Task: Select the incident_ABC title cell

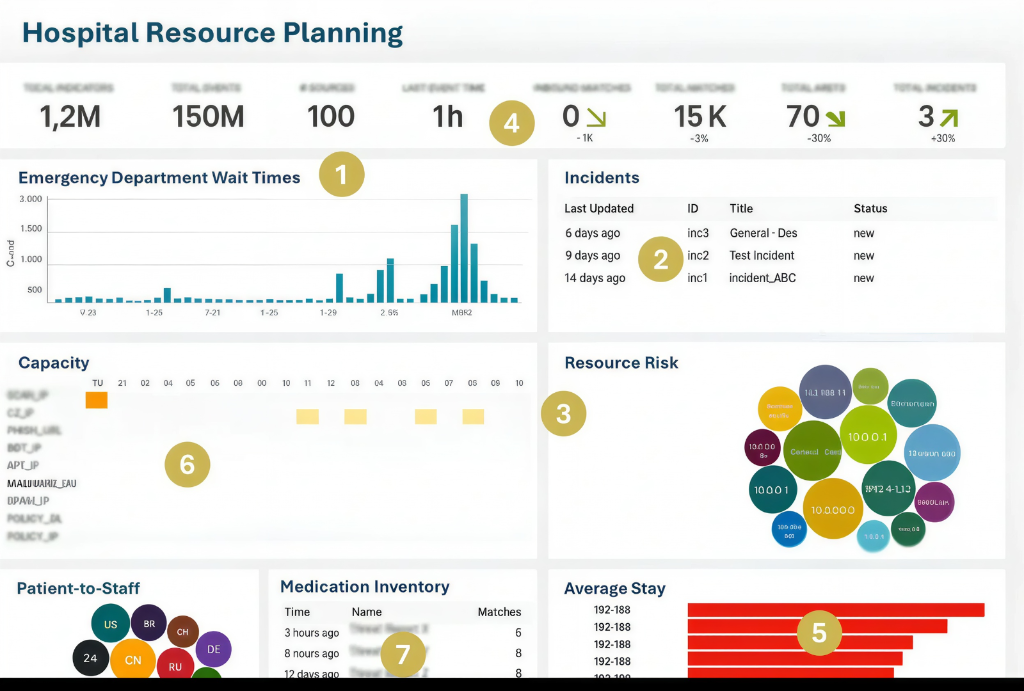Action: [762, 278]
